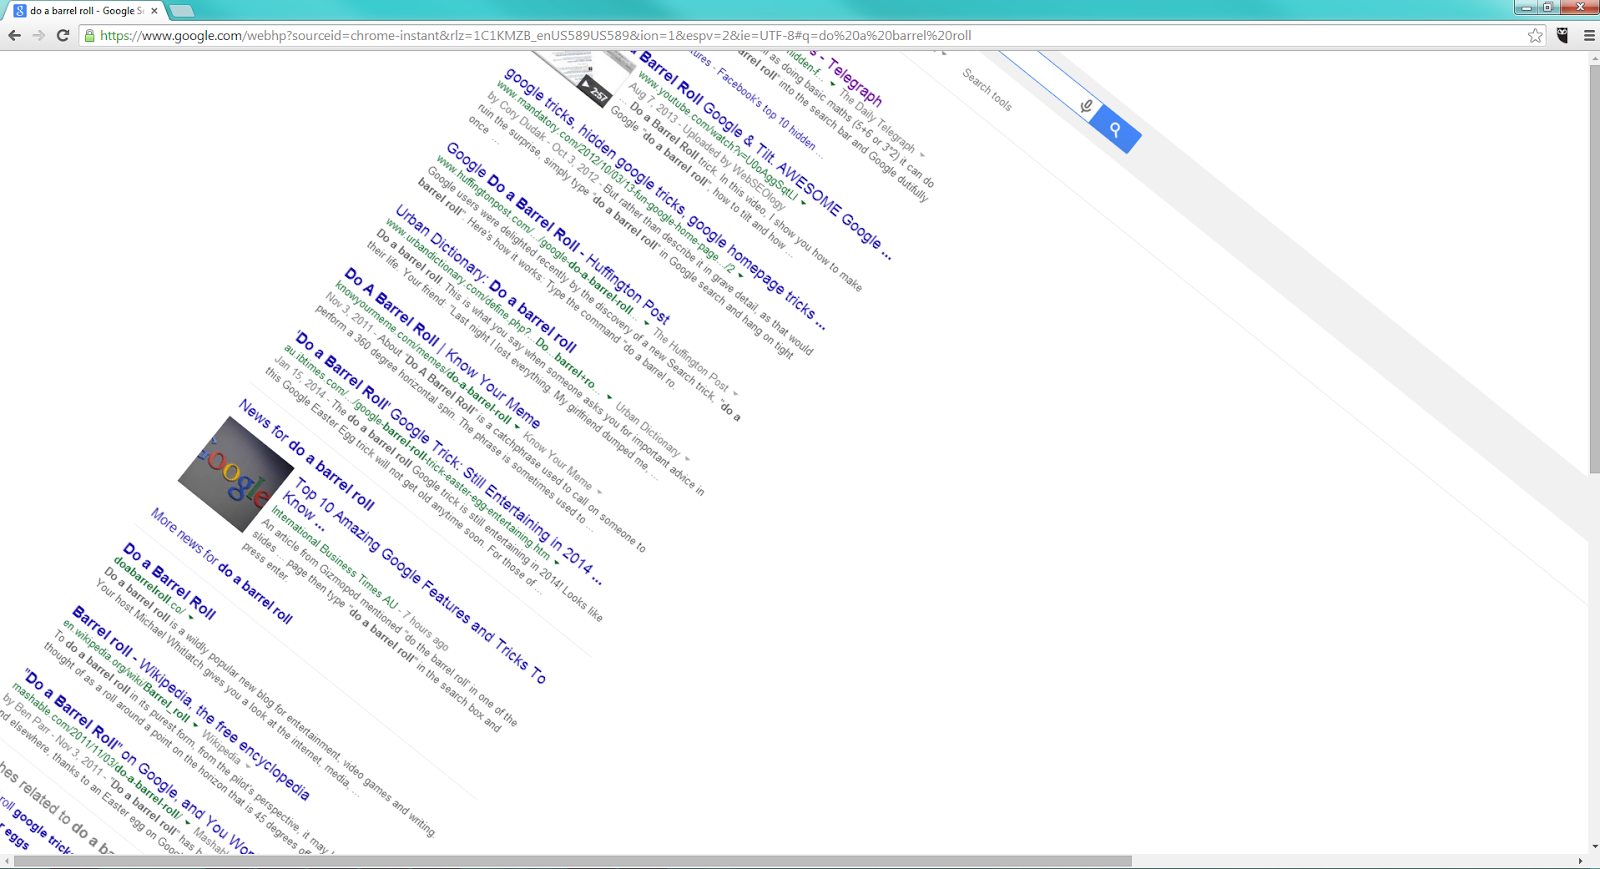Play the video thumbnail marked 2:57
The width and height of the screenshot is (1600, 869).
(585, 78)
